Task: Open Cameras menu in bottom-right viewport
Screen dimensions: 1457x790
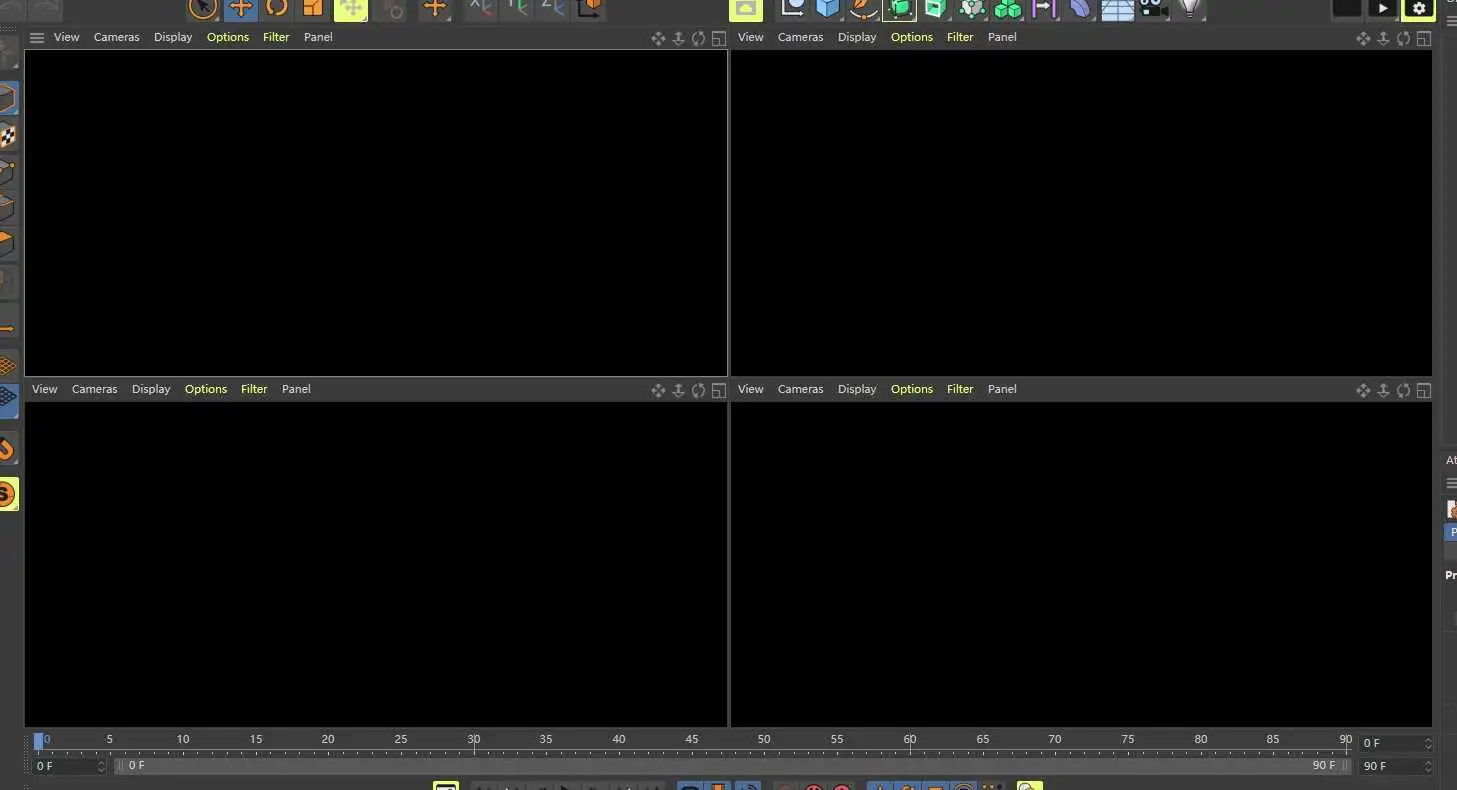Action: 801,389
